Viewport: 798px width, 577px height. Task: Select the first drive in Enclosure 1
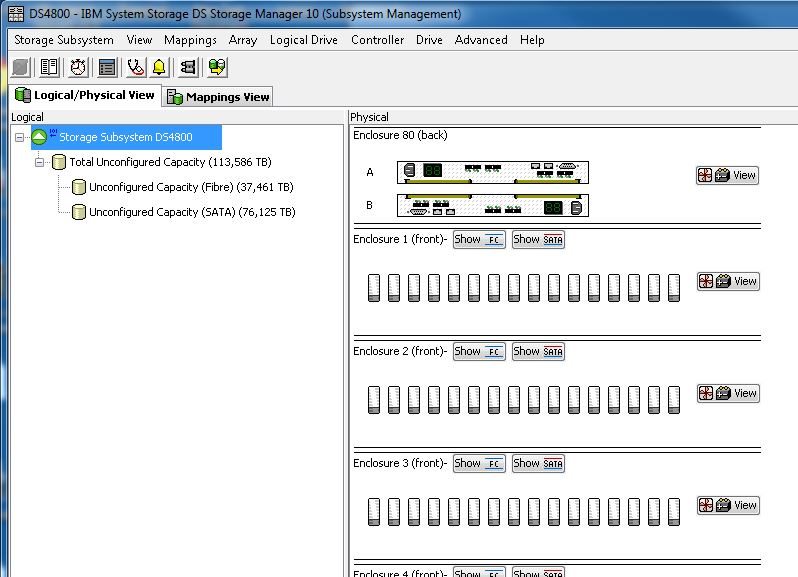click(374, 287)
